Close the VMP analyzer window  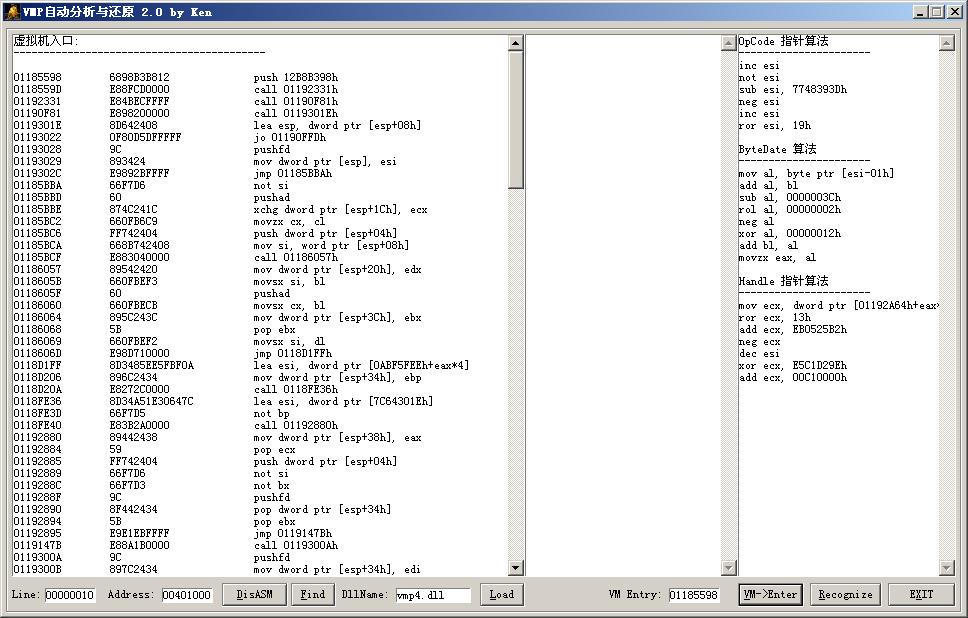point(953,12)
